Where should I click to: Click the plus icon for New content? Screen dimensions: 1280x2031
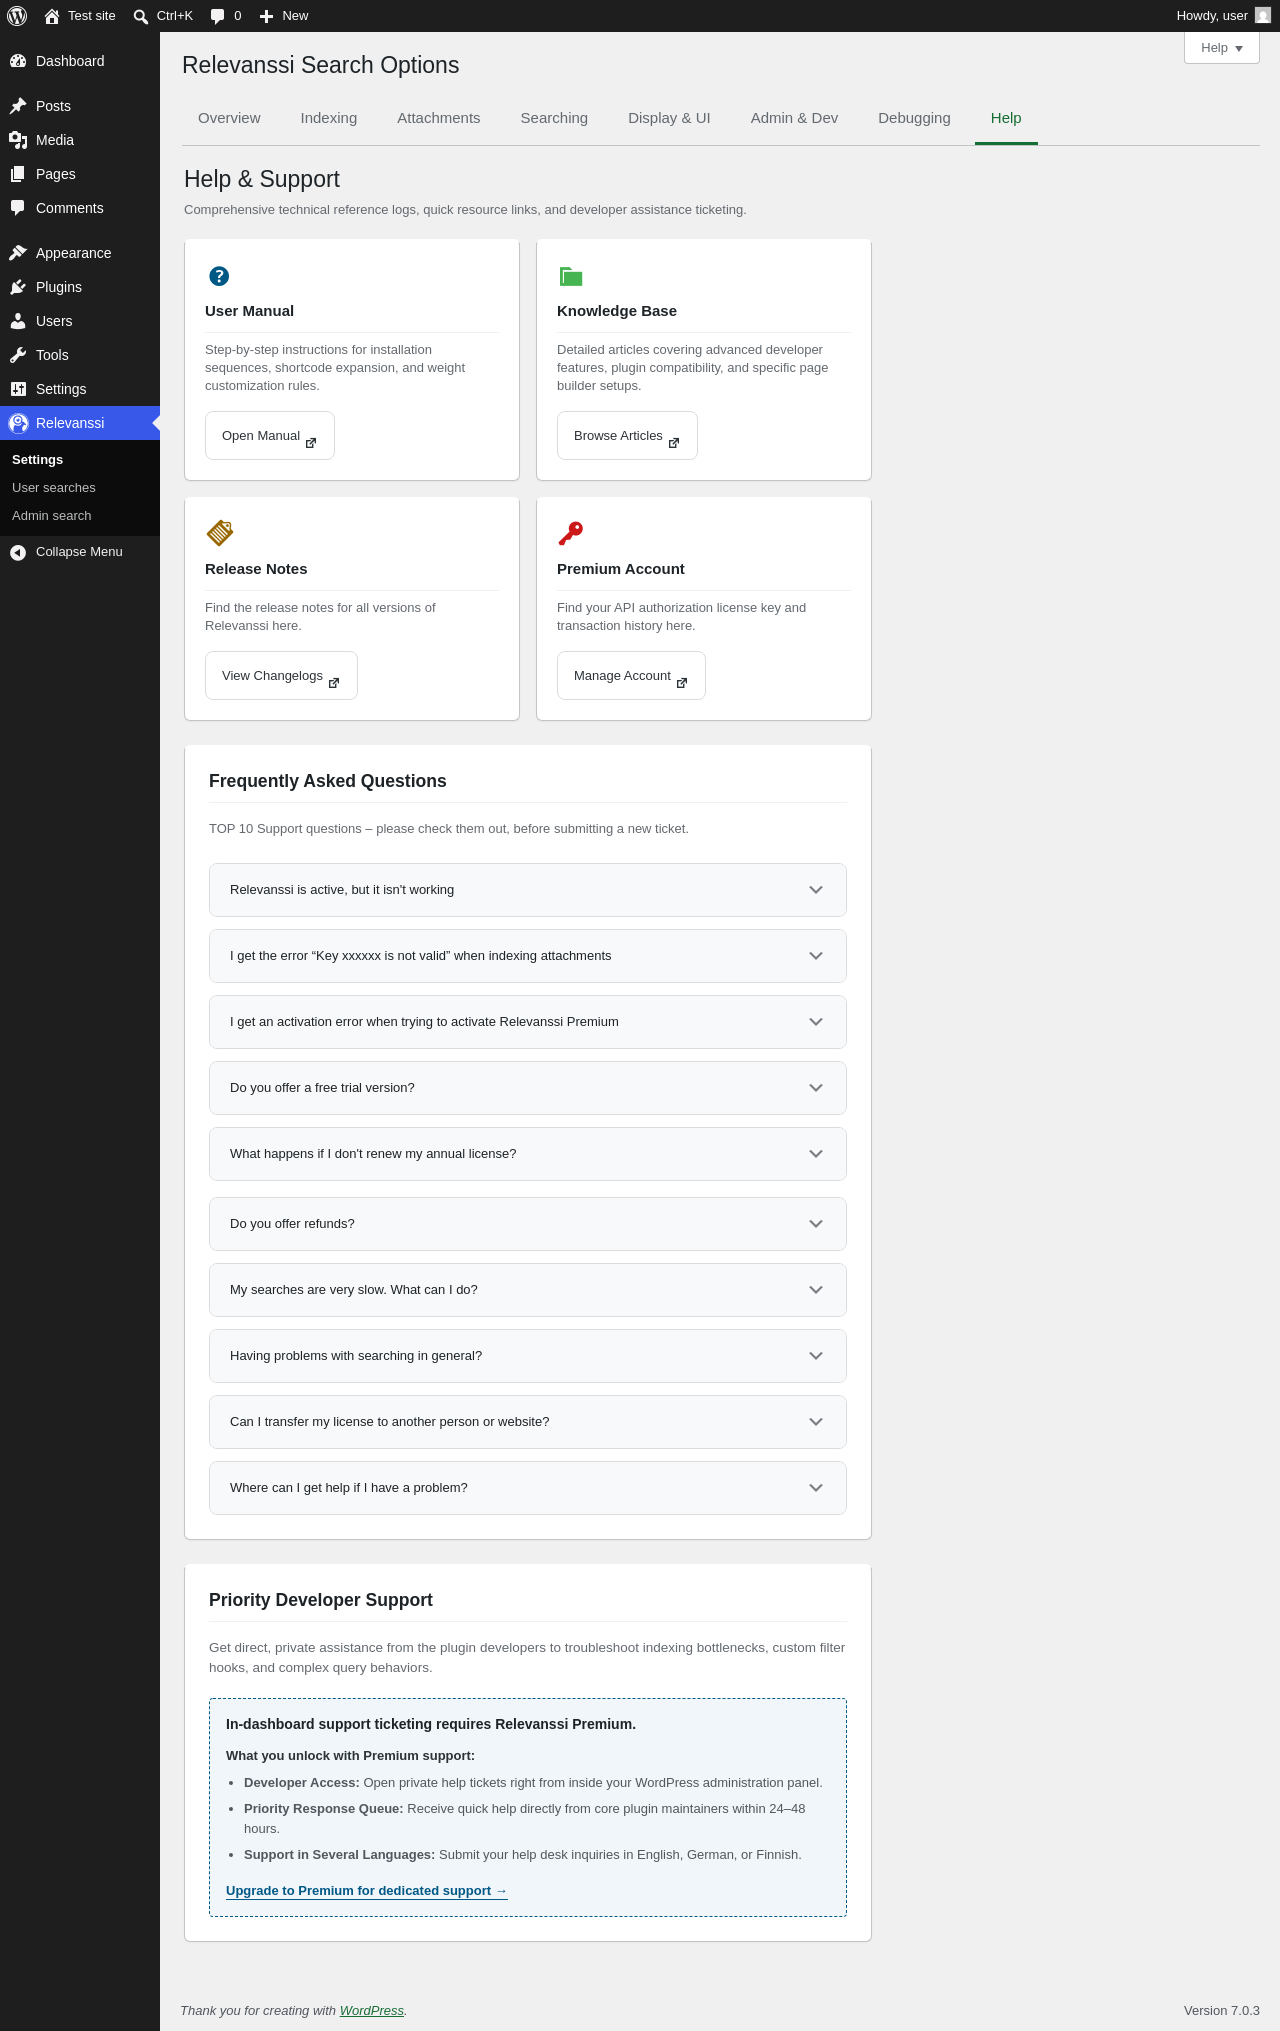[266, 16]
